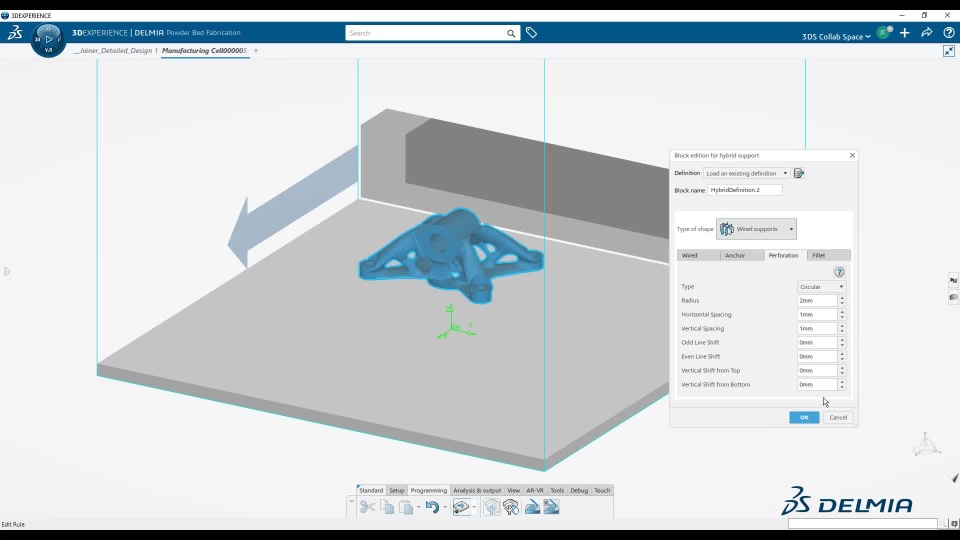Open the View action bar tab
960x540 pixels.
[513, 490]
